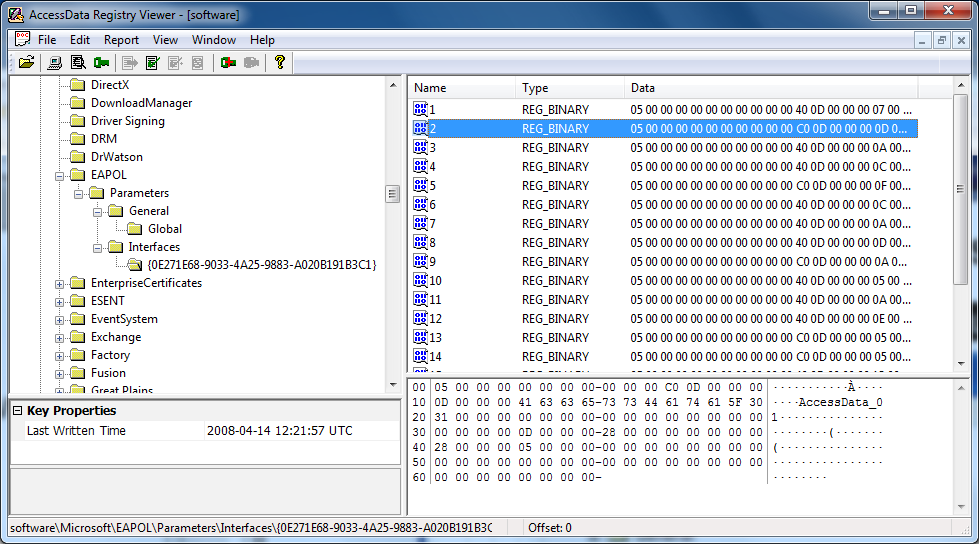
Task: Click the AccessData_0 ASCII text in hex pane
Action: click(840, 402)
